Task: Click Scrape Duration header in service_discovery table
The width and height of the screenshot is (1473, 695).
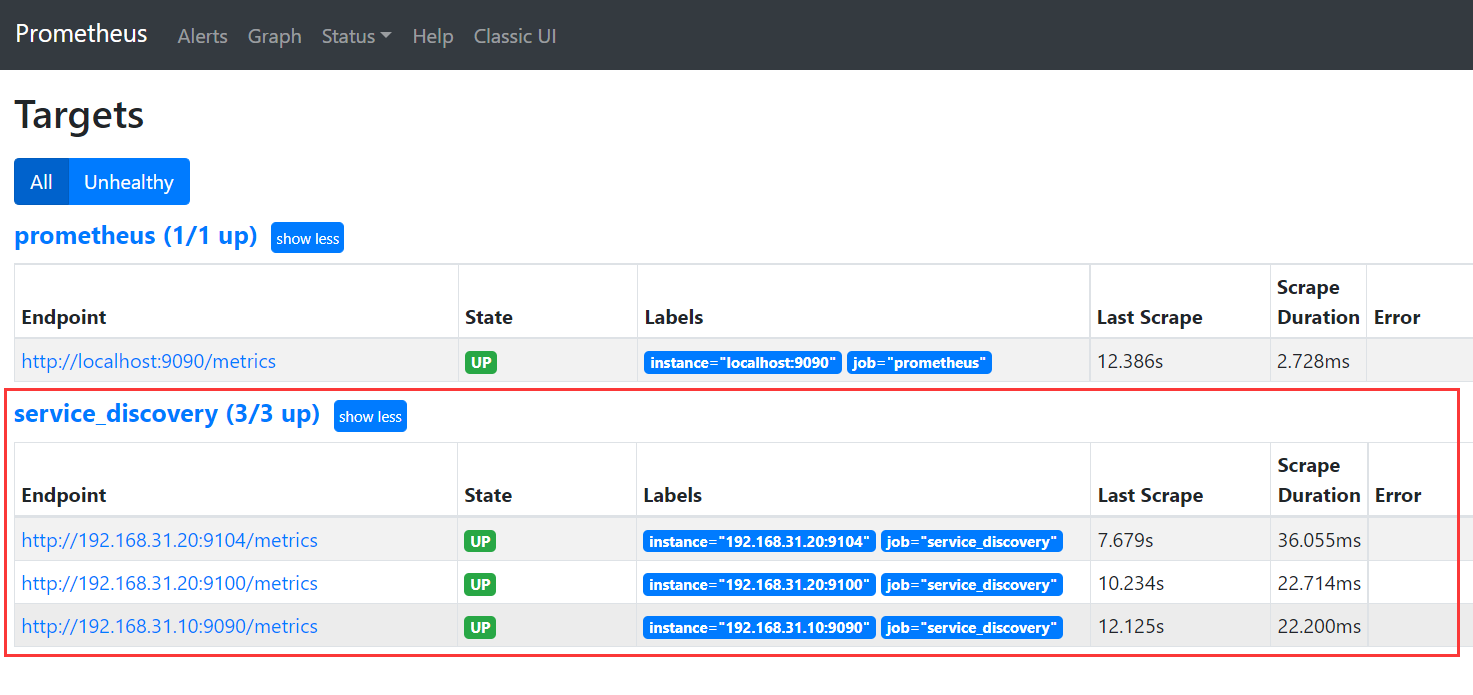Action: tap(1319, 480)
